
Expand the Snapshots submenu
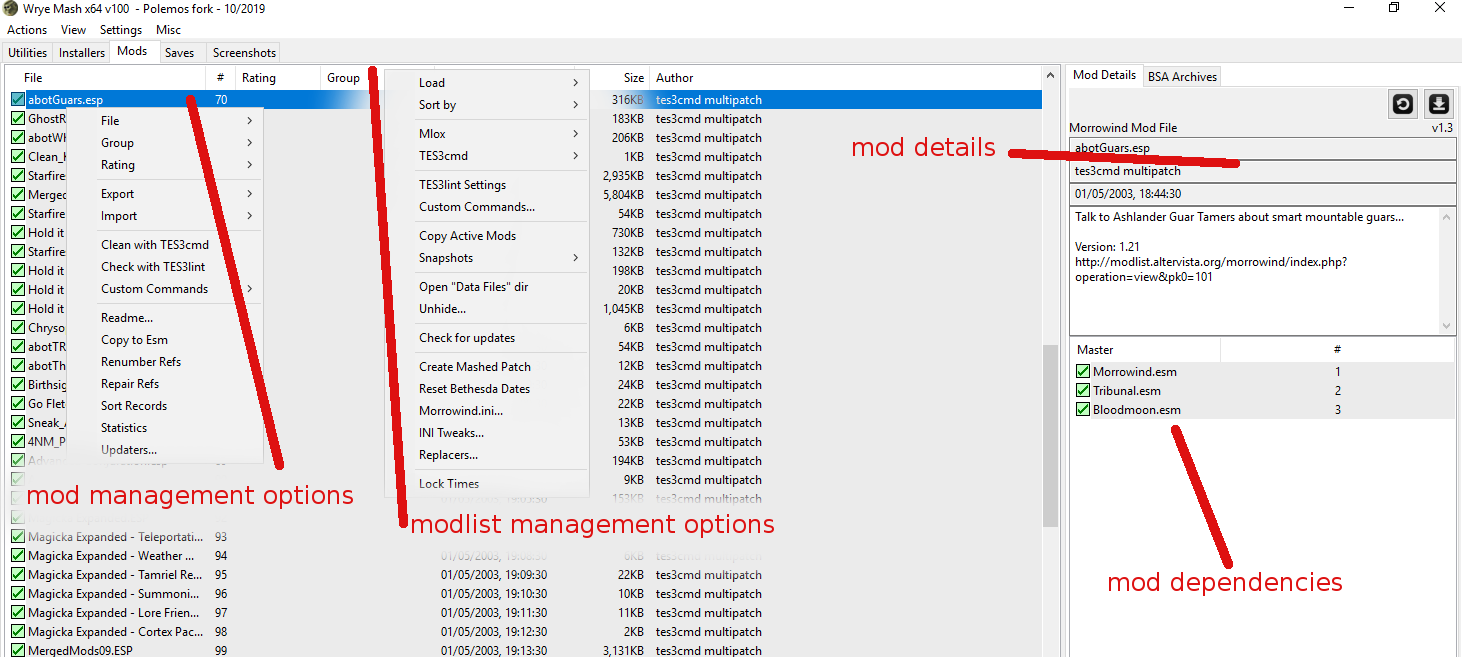tap(487, 258)
